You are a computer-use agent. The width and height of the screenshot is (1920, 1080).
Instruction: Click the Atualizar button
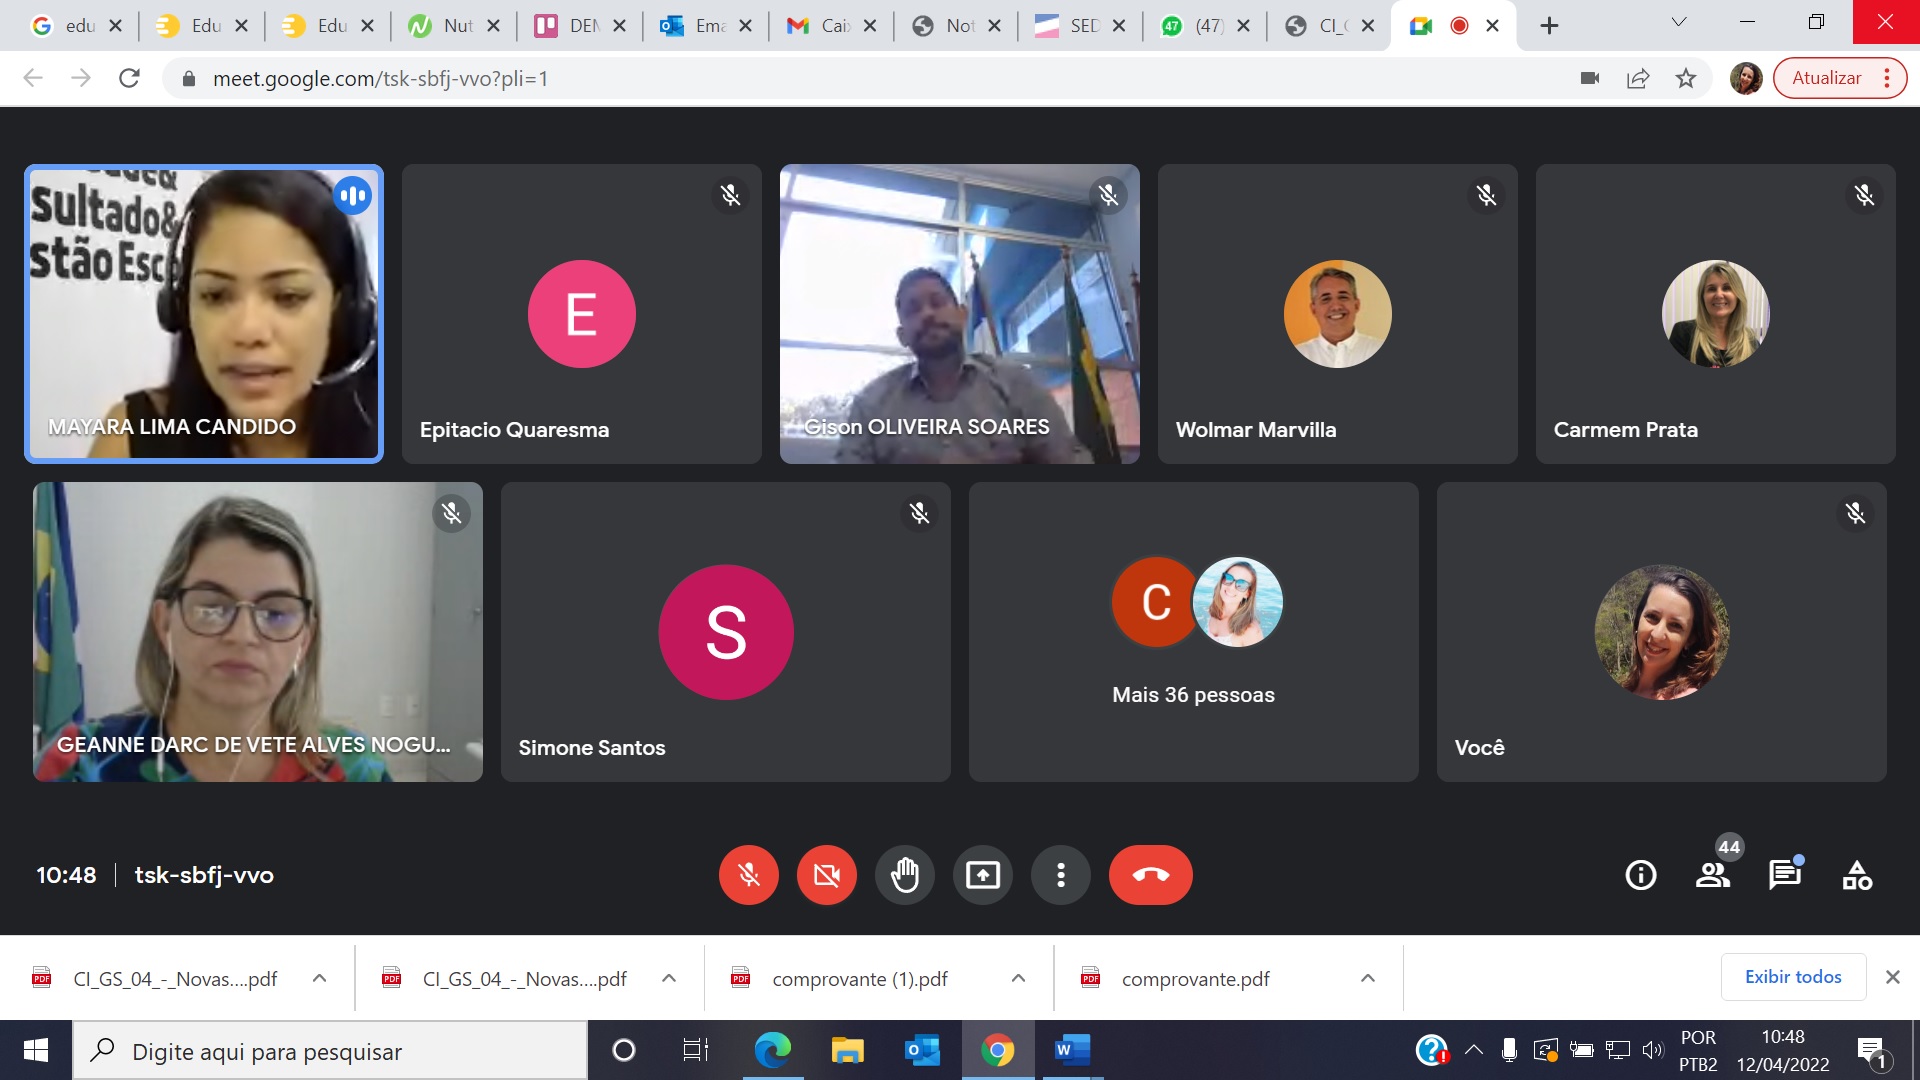(1826, 78)
